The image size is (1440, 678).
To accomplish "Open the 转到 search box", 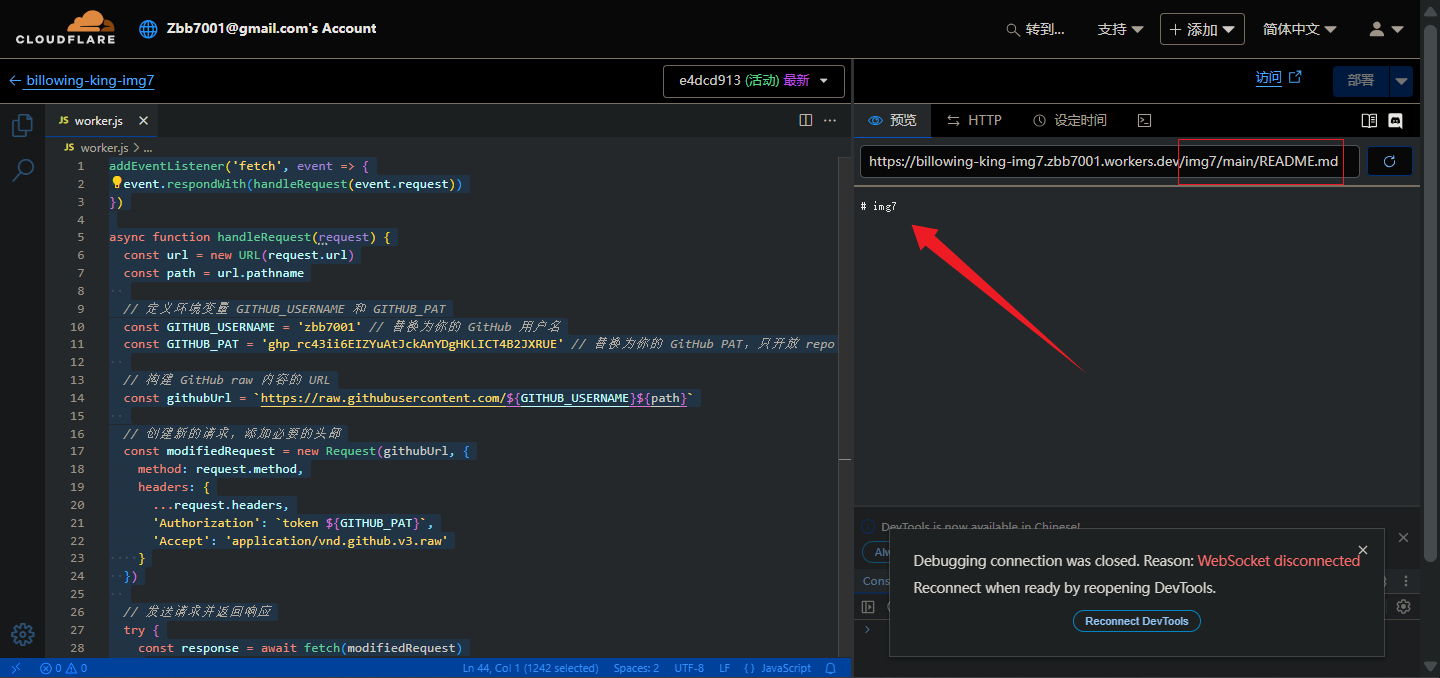I will click(x=1035, y=29).
